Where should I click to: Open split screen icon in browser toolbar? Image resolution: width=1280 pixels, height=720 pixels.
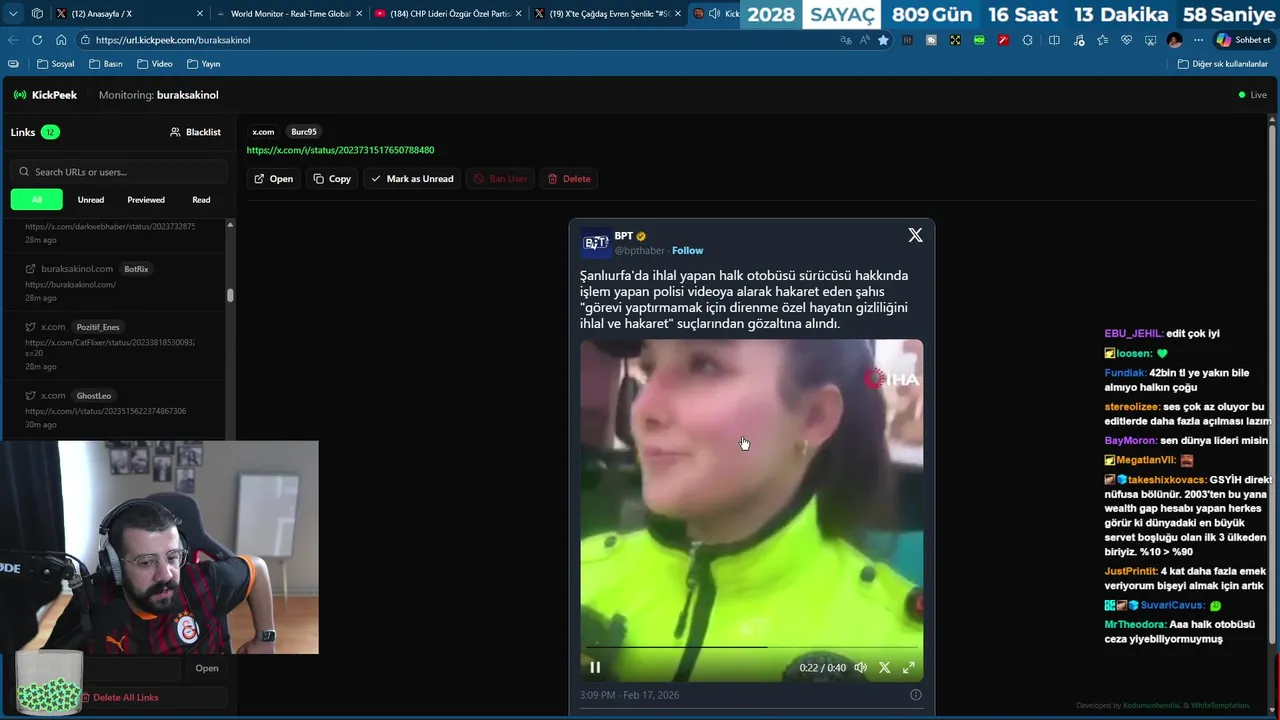pos(1054,40)
